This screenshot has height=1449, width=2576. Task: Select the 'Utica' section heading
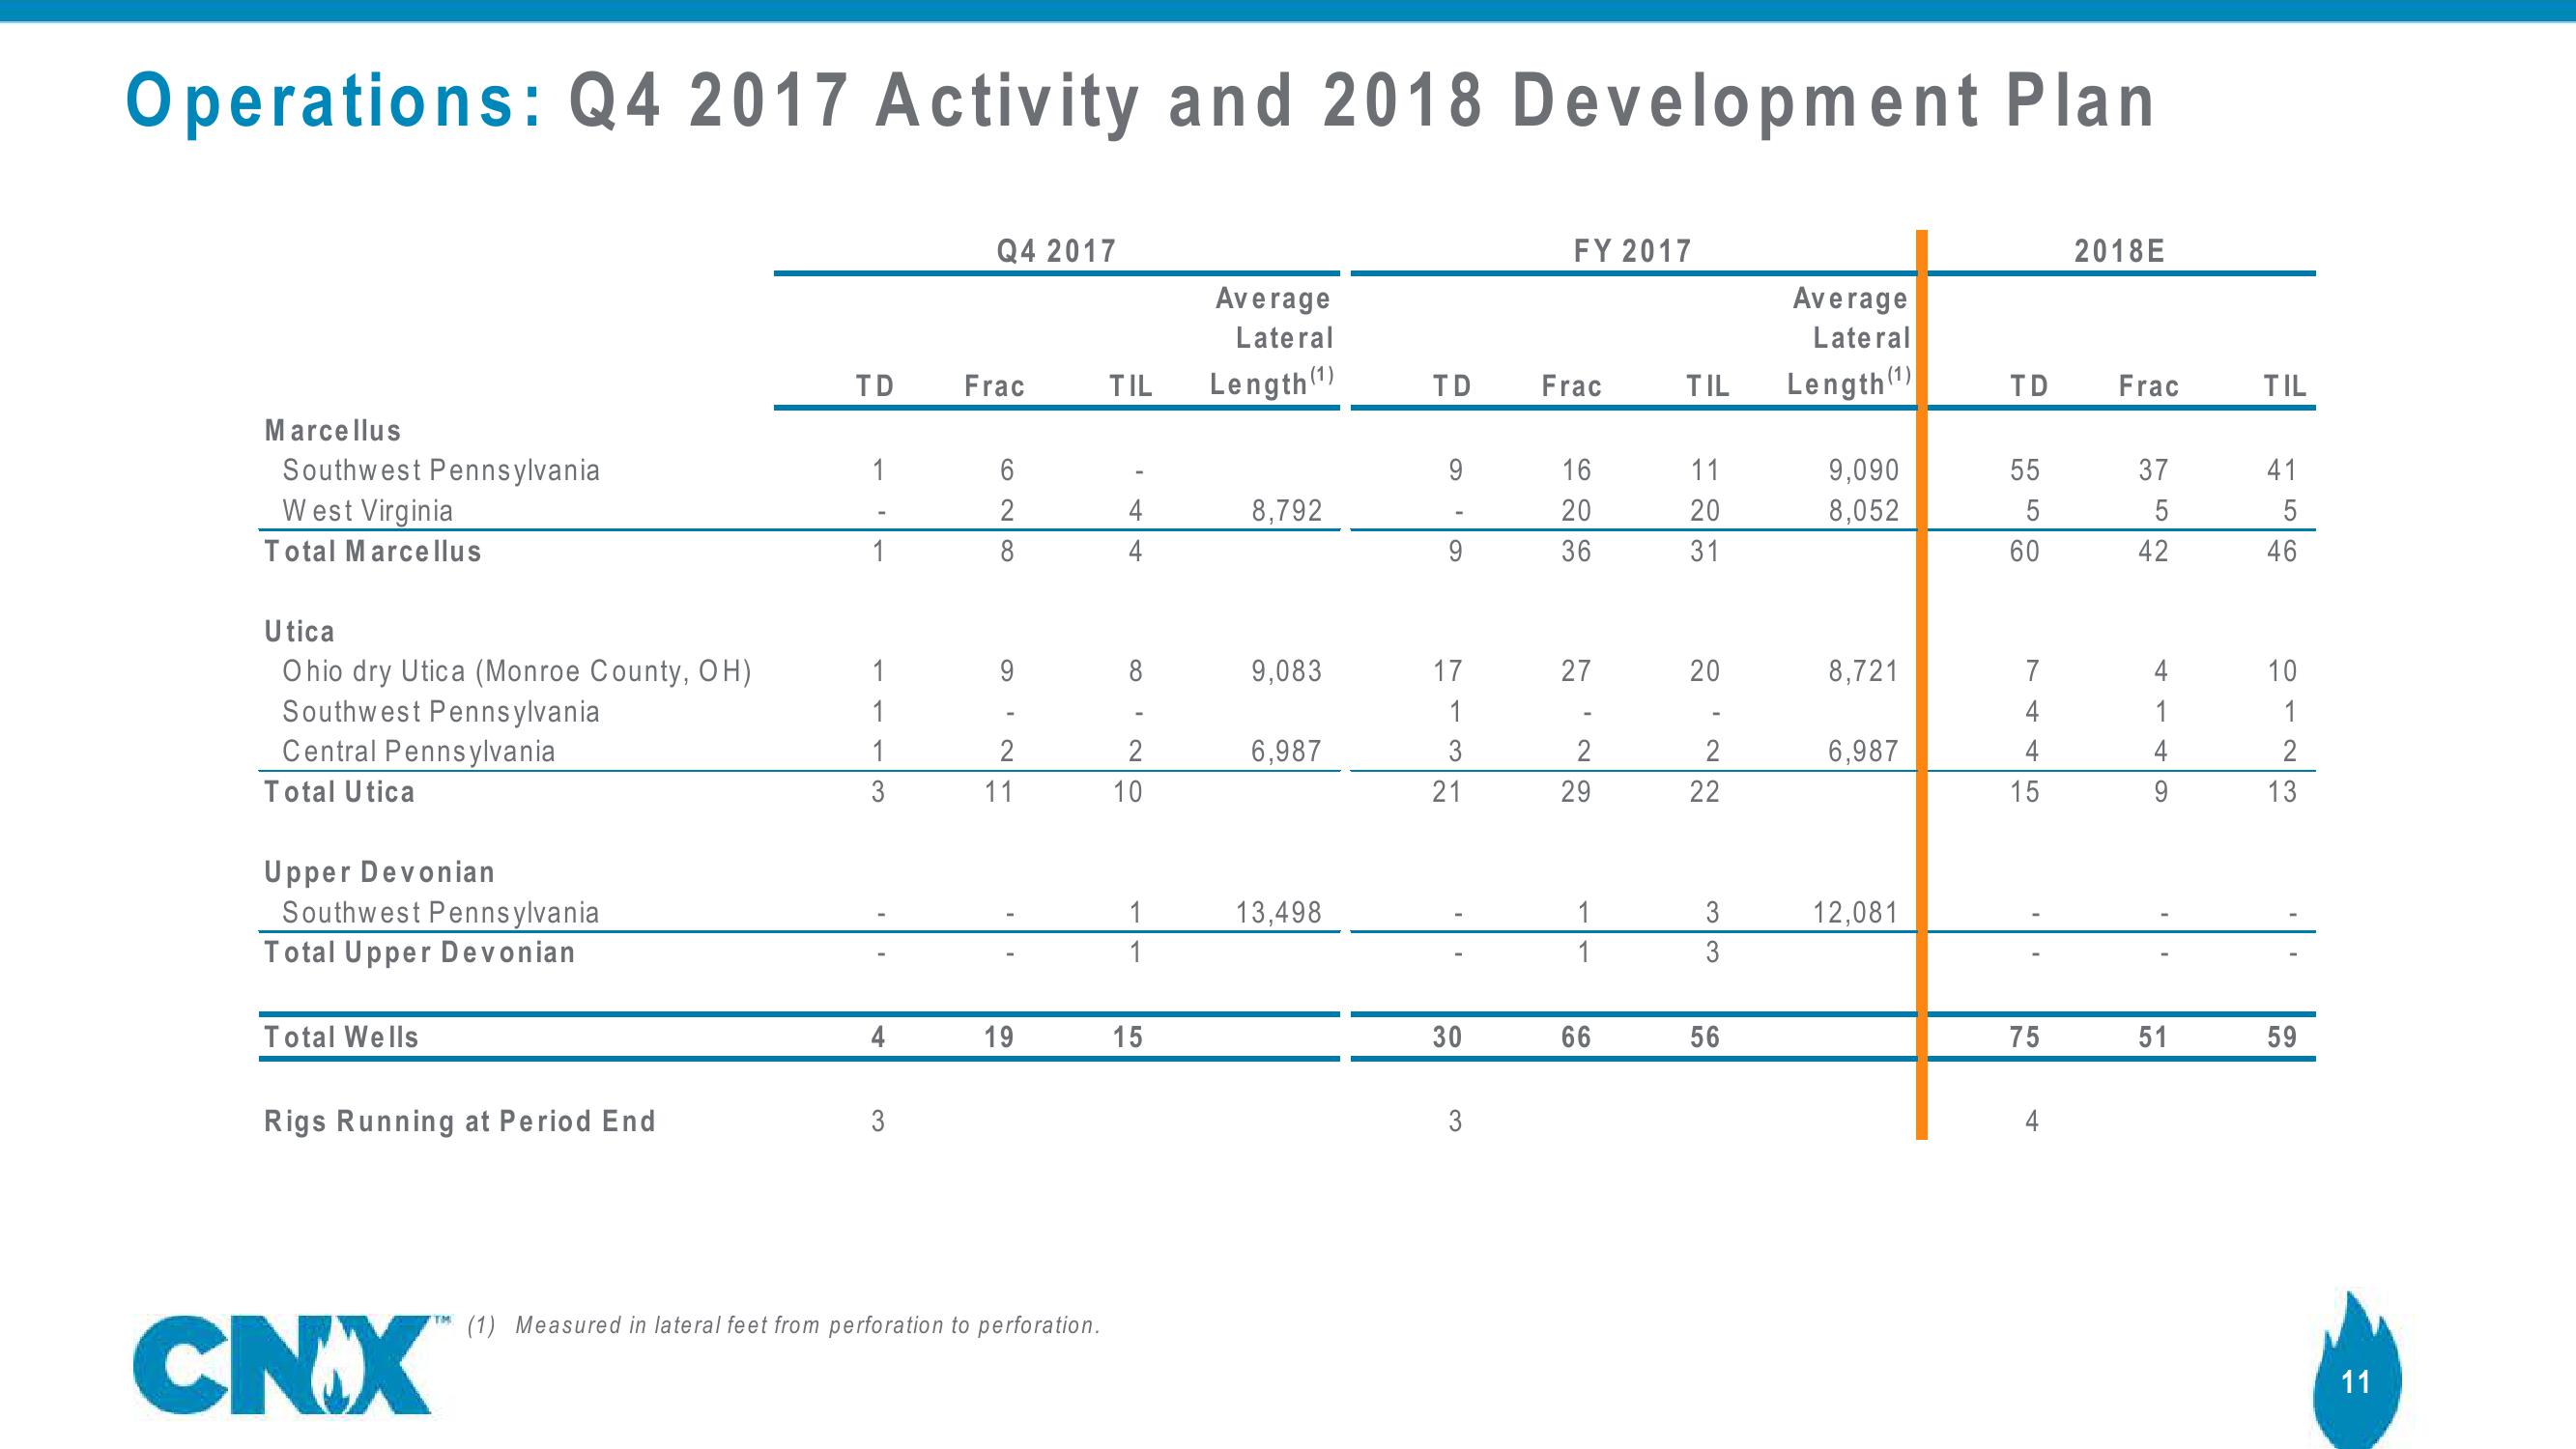(299, 632)
